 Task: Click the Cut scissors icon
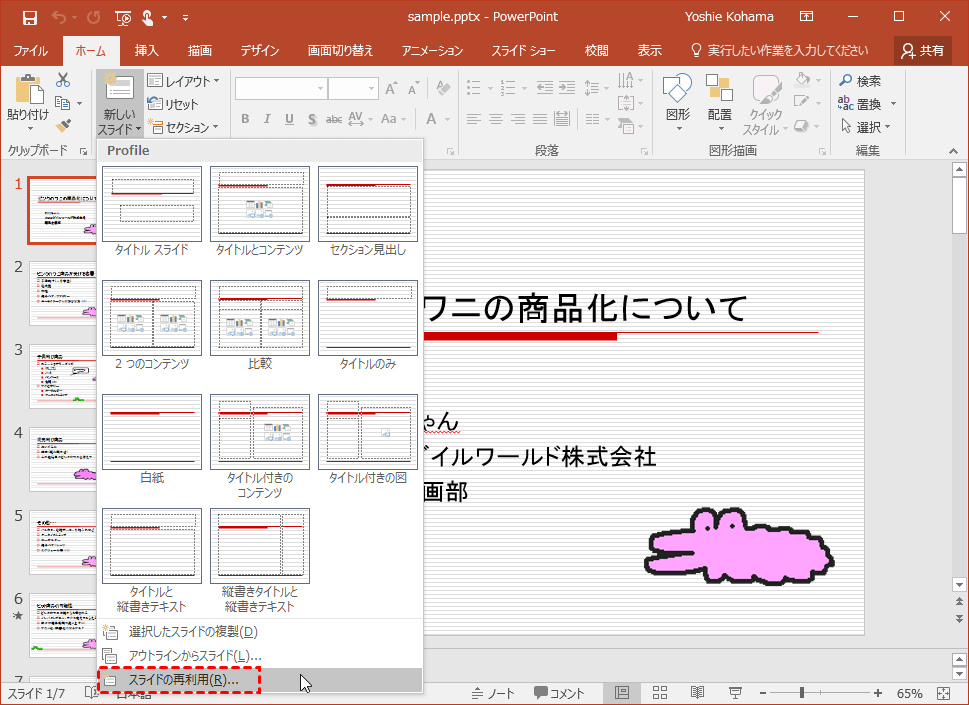tap(63, 81)
